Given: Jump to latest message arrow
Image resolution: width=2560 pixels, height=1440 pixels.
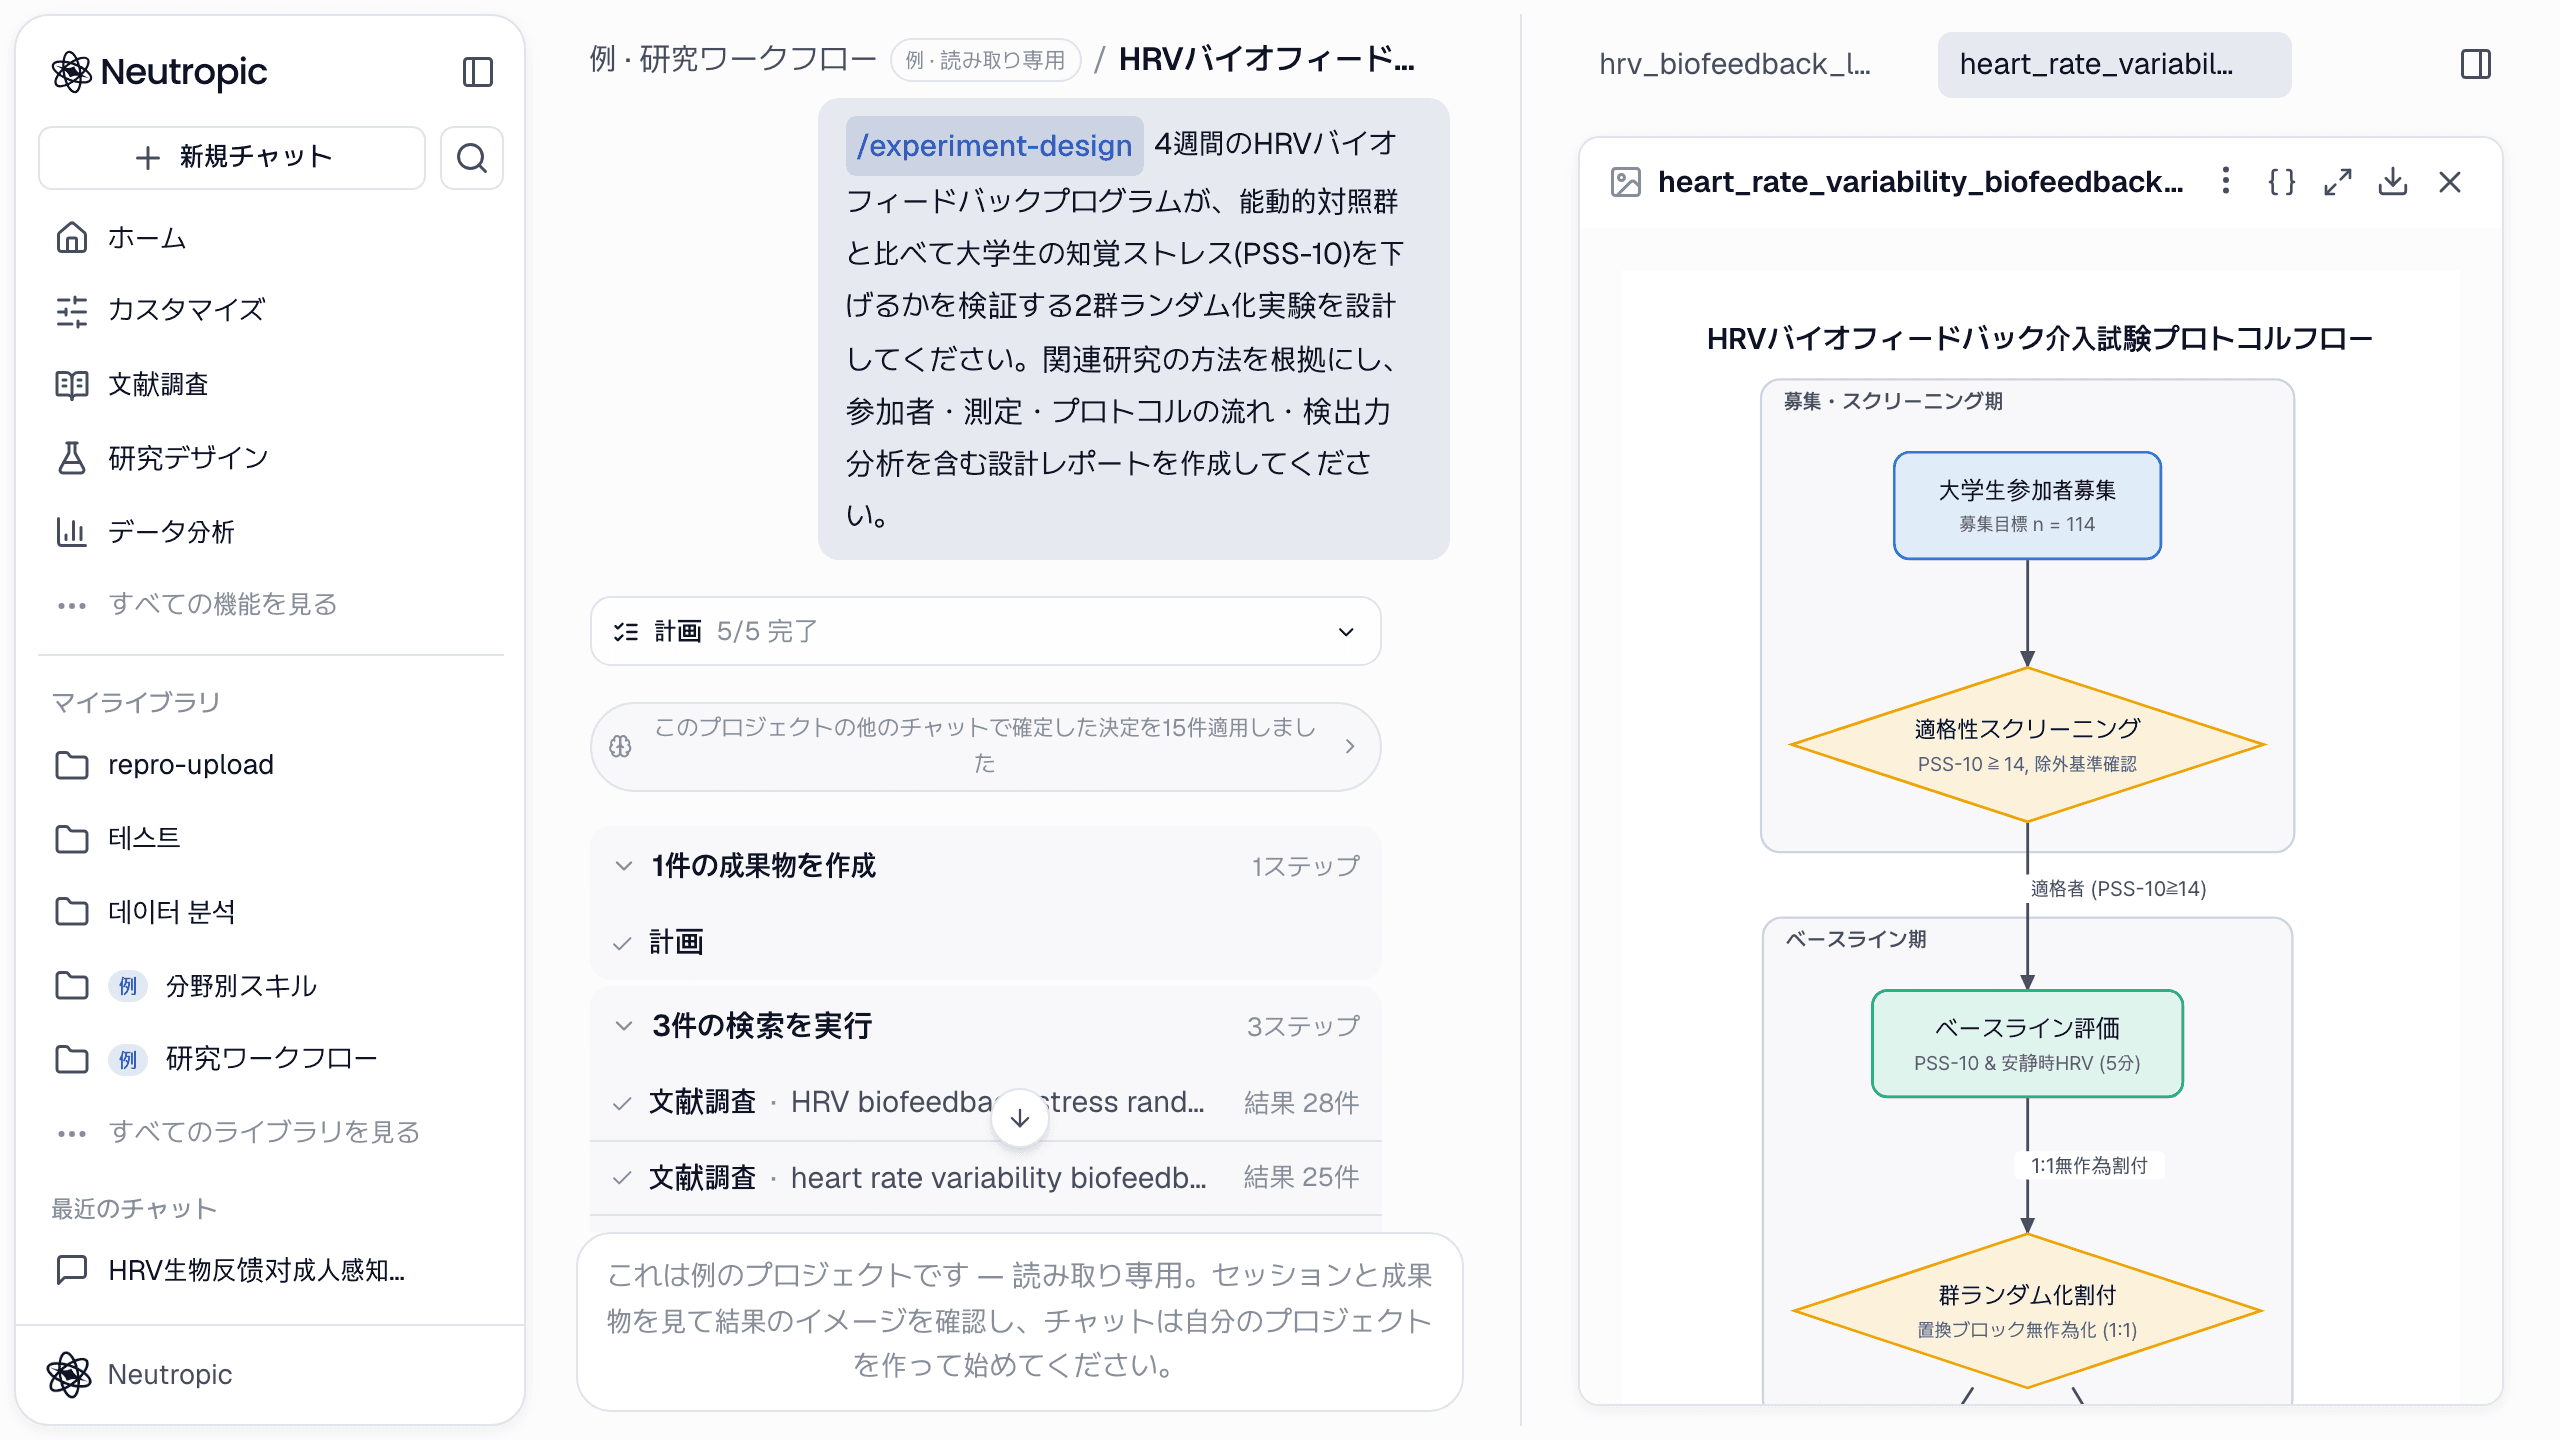Looking at the screenshot, I should [x=1020, y=1118].
